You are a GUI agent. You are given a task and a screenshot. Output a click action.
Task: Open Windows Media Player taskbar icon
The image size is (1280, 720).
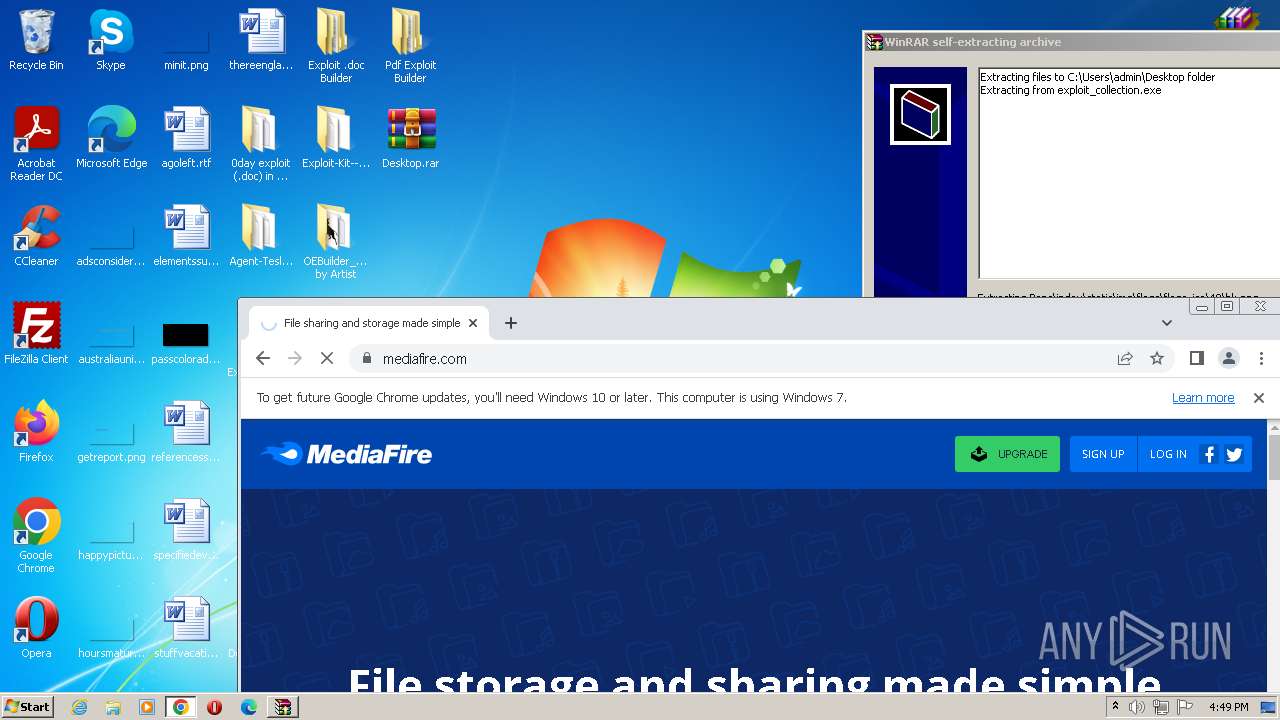147,707
